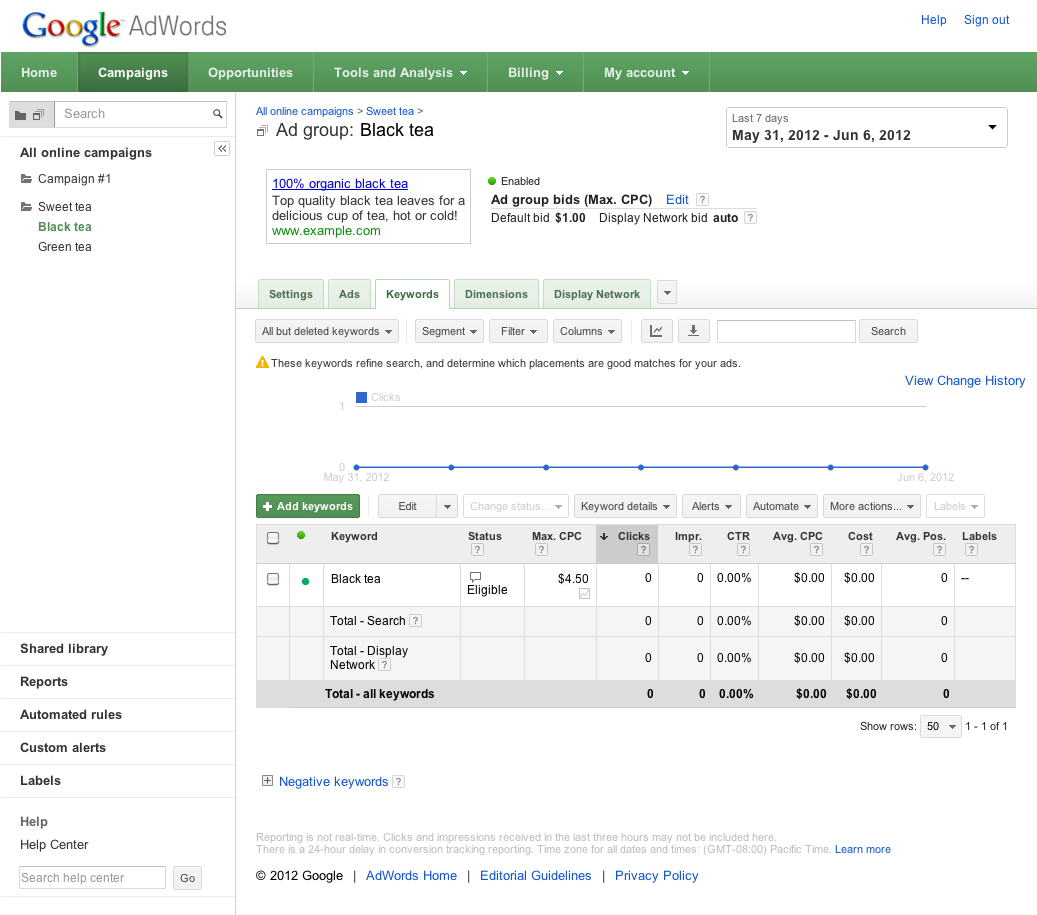This screenshot has height=915, width=1037.
Task: Click the copy icon beside Ad group title
Action: [x=262, y=131]
